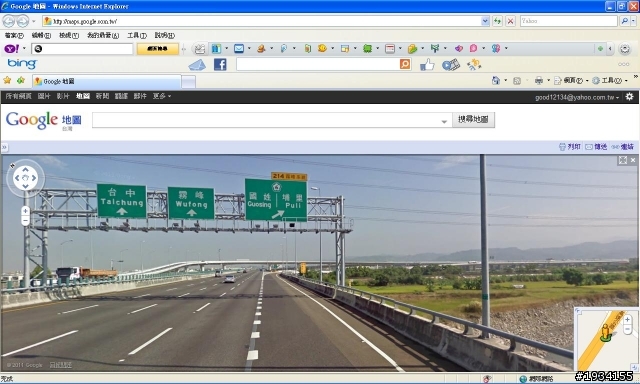Expand the address bar history dropdown
Screen dimensions: 640x384
pyautogui.click(x=485, y=21)
